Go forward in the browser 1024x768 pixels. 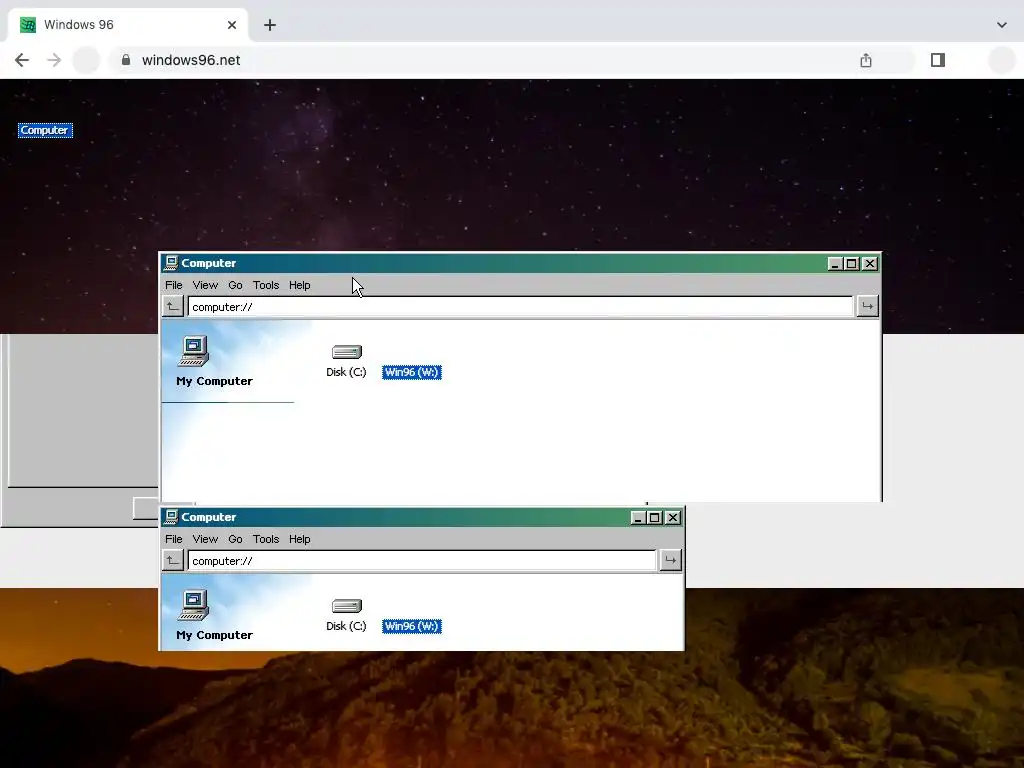pos(54,60)
